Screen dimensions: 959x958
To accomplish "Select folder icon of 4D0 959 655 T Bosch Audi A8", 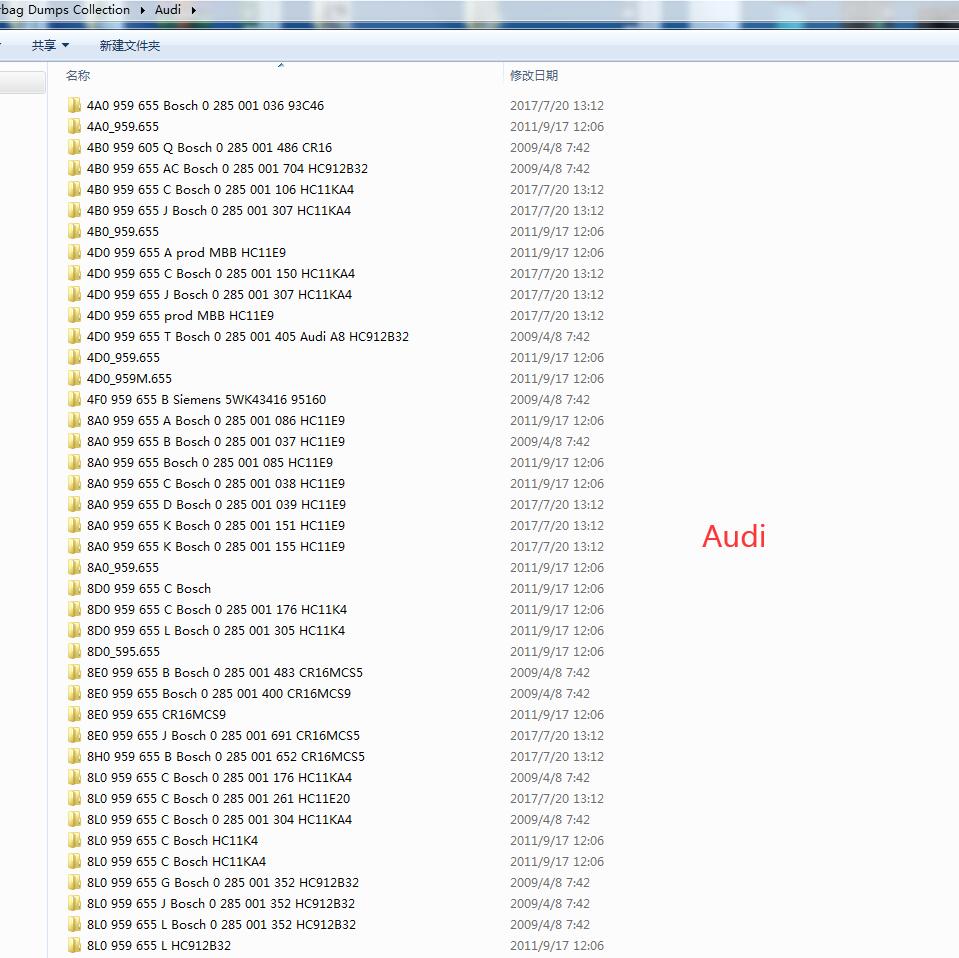I will pyautogui.click(x=75, y=336).
